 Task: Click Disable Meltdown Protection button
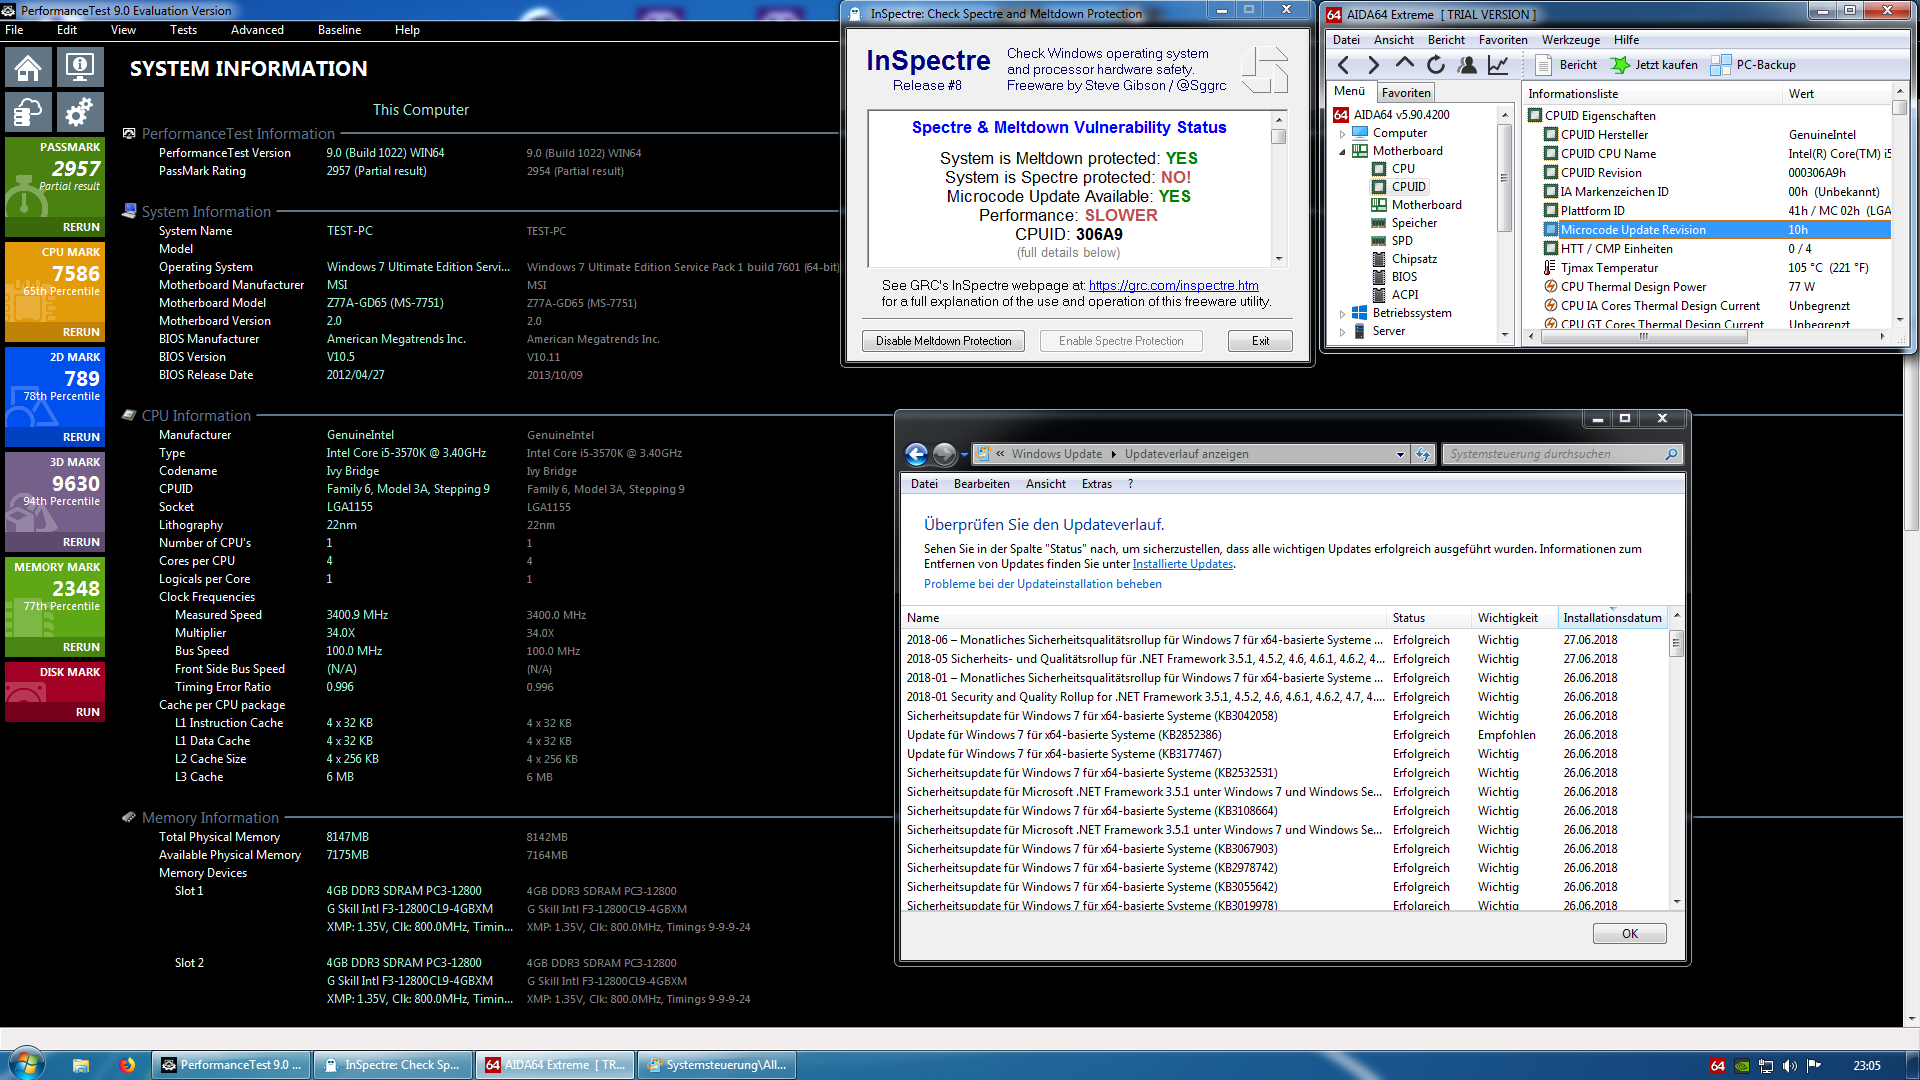[x=943, y=341]
